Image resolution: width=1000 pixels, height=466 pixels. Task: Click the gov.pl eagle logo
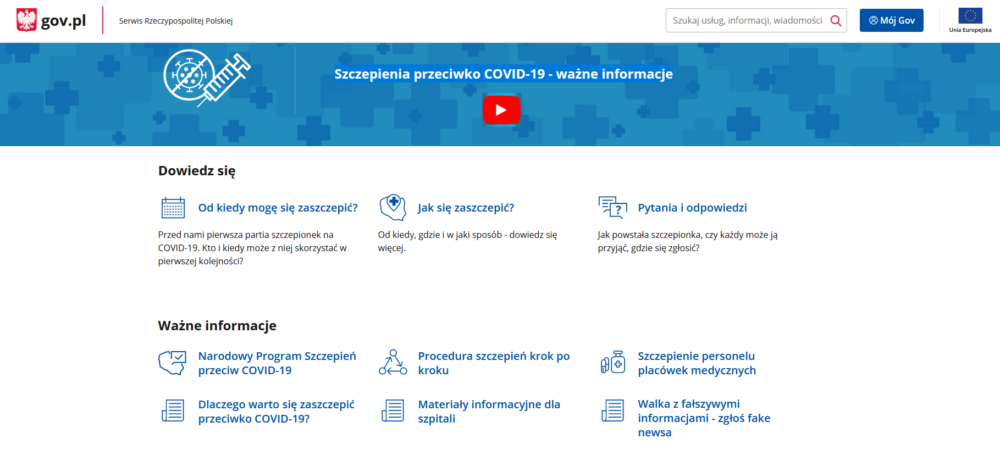27,20
